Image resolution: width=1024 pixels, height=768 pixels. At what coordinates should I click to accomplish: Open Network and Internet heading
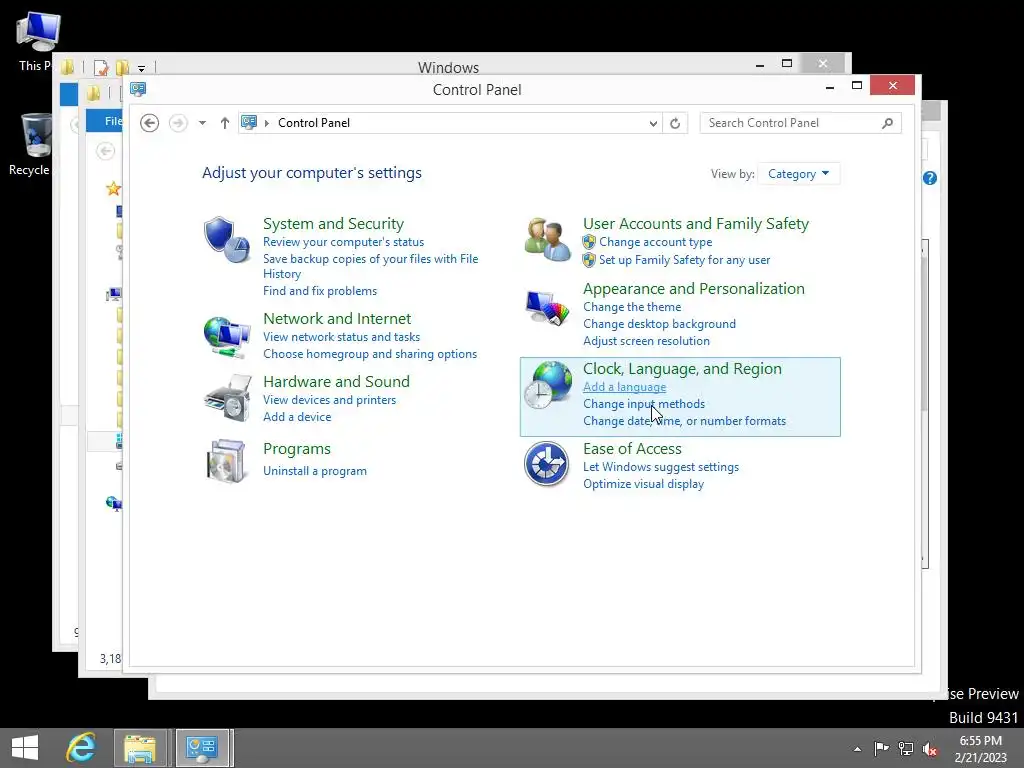pyautogui.click(x=337, y=319)
